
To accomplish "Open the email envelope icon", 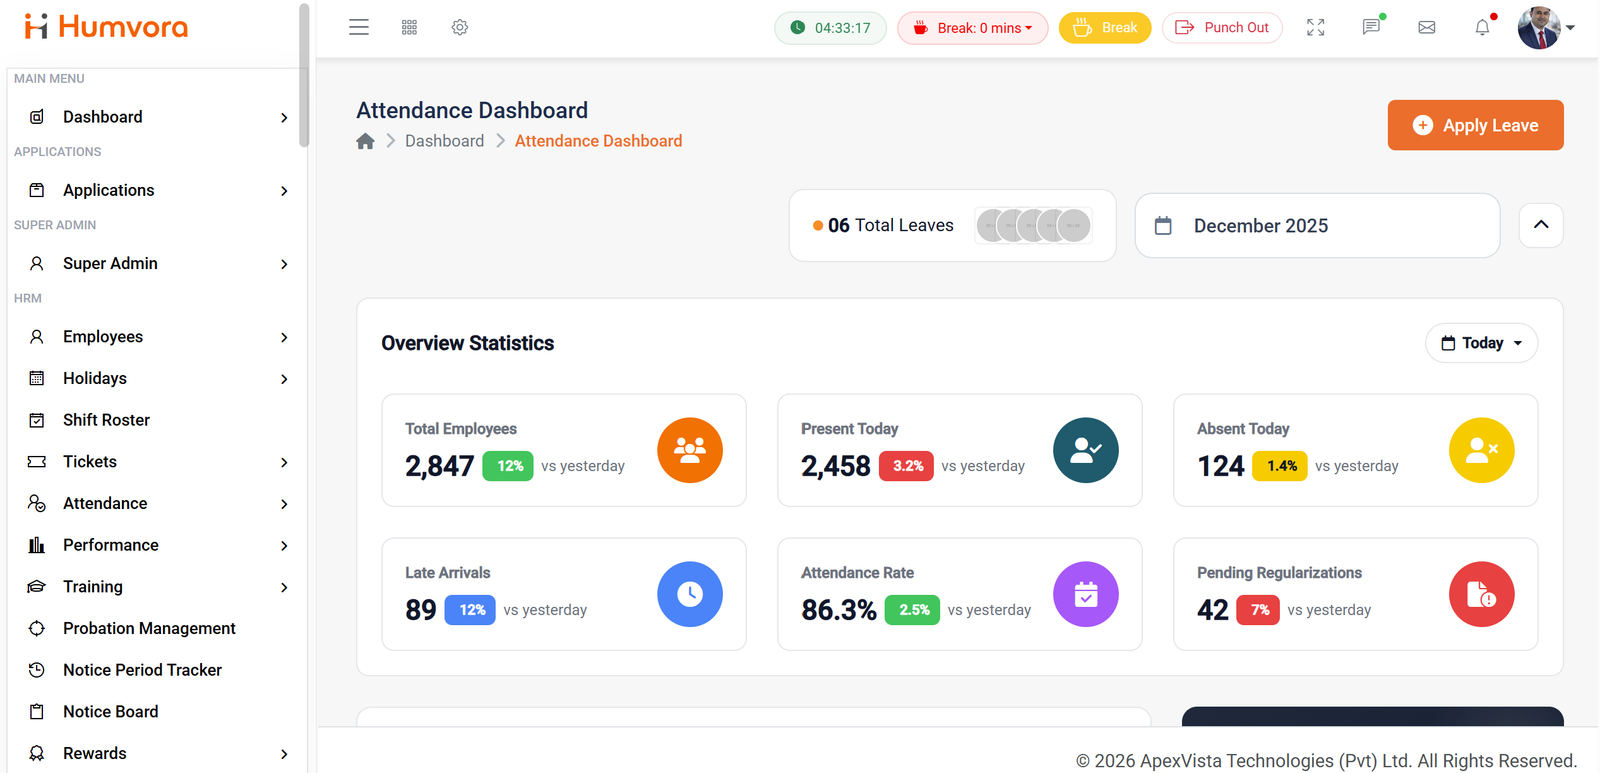I will [x=1427, y=28].
